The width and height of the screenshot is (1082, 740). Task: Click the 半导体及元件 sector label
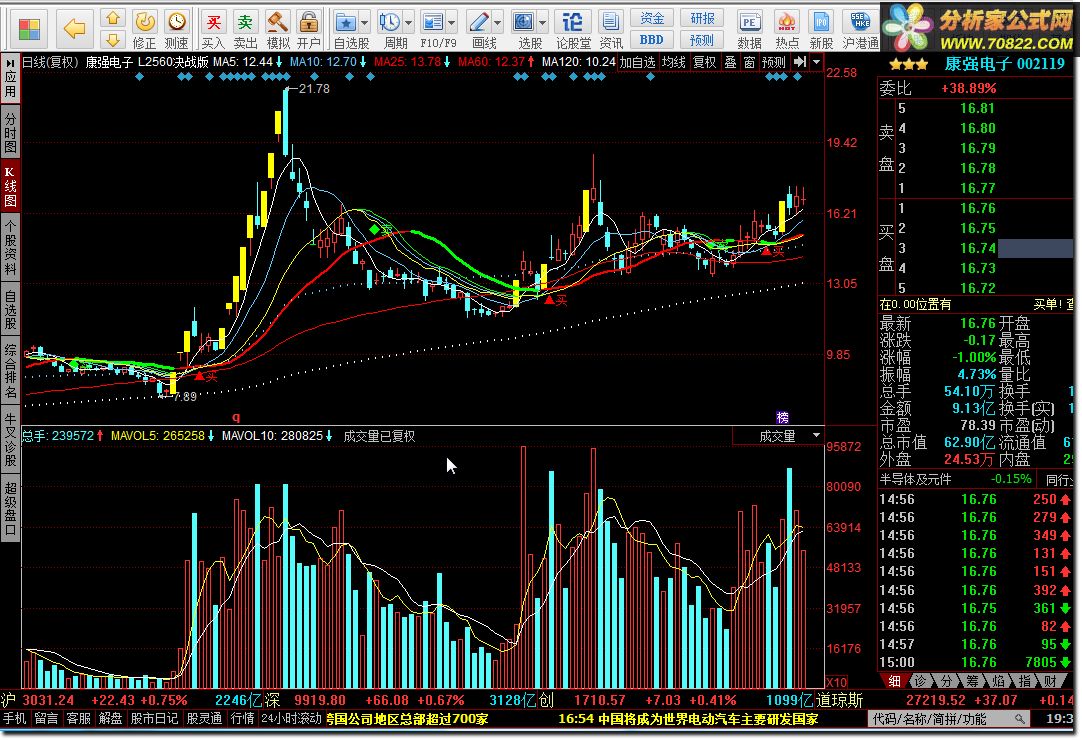(916, 479)
